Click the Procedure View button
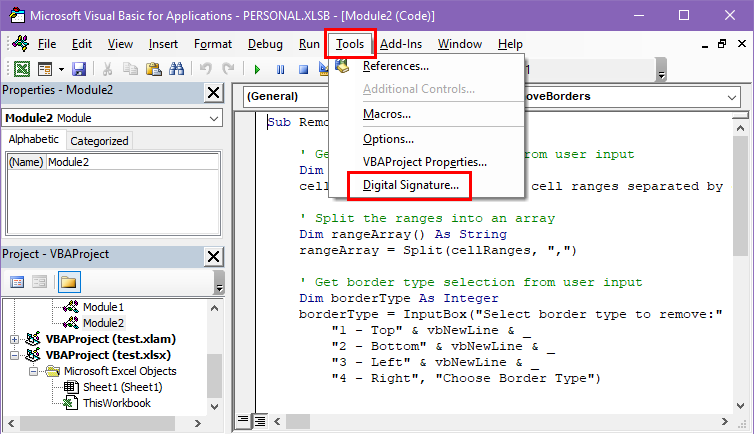The width and height of the screenshot is (754, 434). point(243,421)
